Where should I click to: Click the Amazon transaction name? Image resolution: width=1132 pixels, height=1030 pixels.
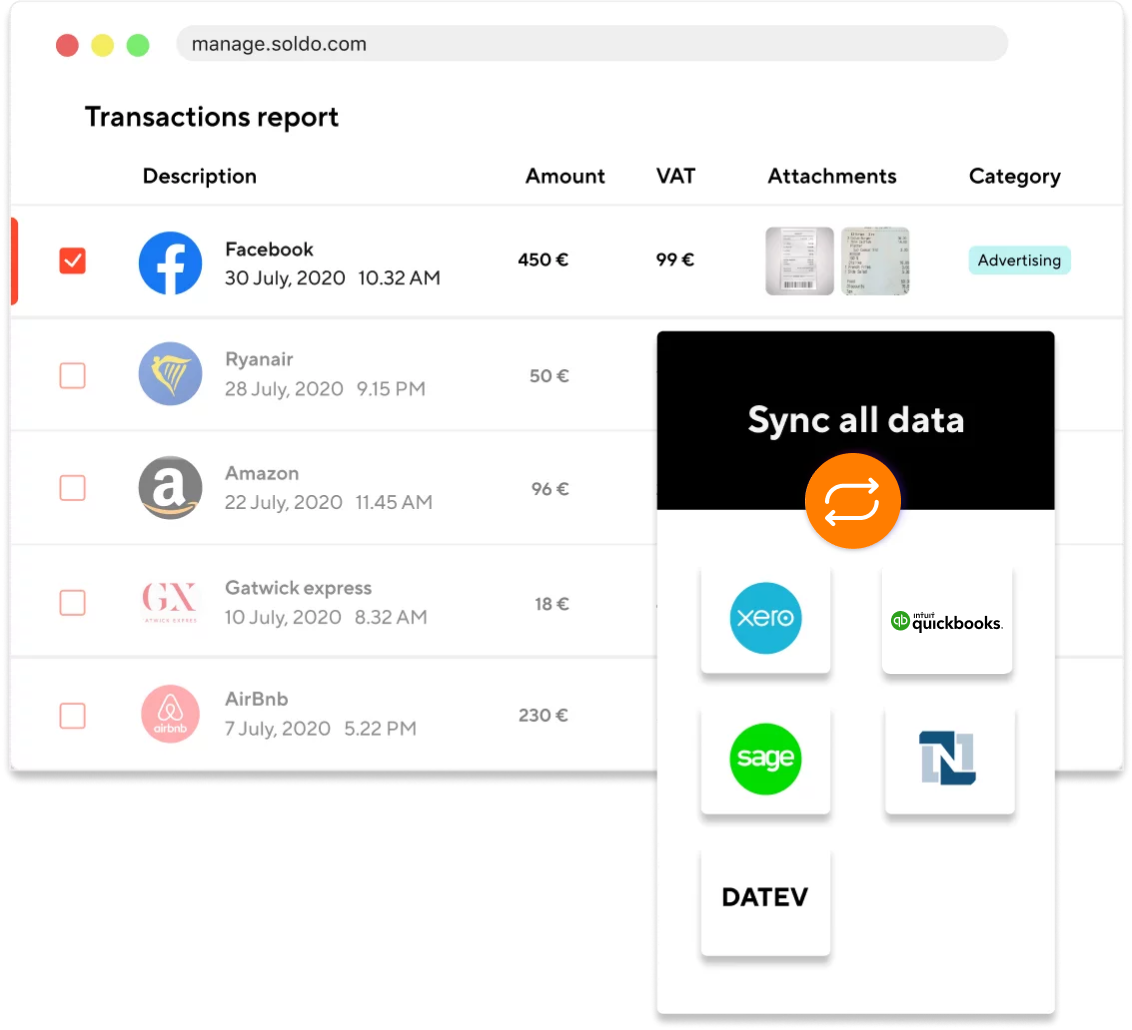[262, 473]
